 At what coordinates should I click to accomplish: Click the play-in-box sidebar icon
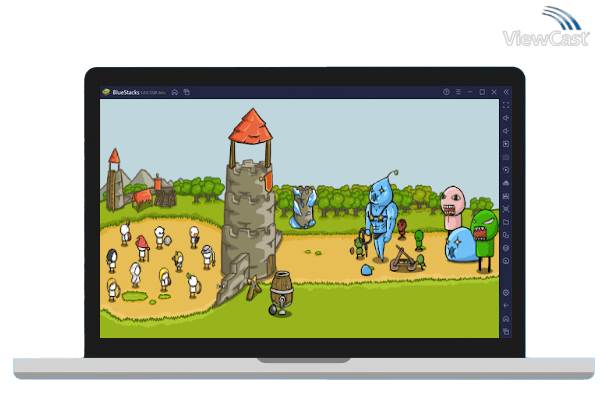(506, 144)
